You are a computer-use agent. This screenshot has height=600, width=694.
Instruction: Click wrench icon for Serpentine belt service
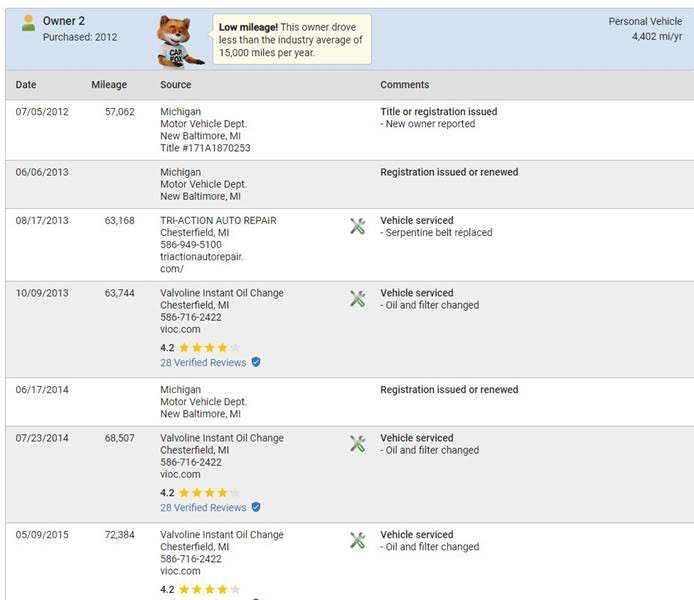pos(358,227)
